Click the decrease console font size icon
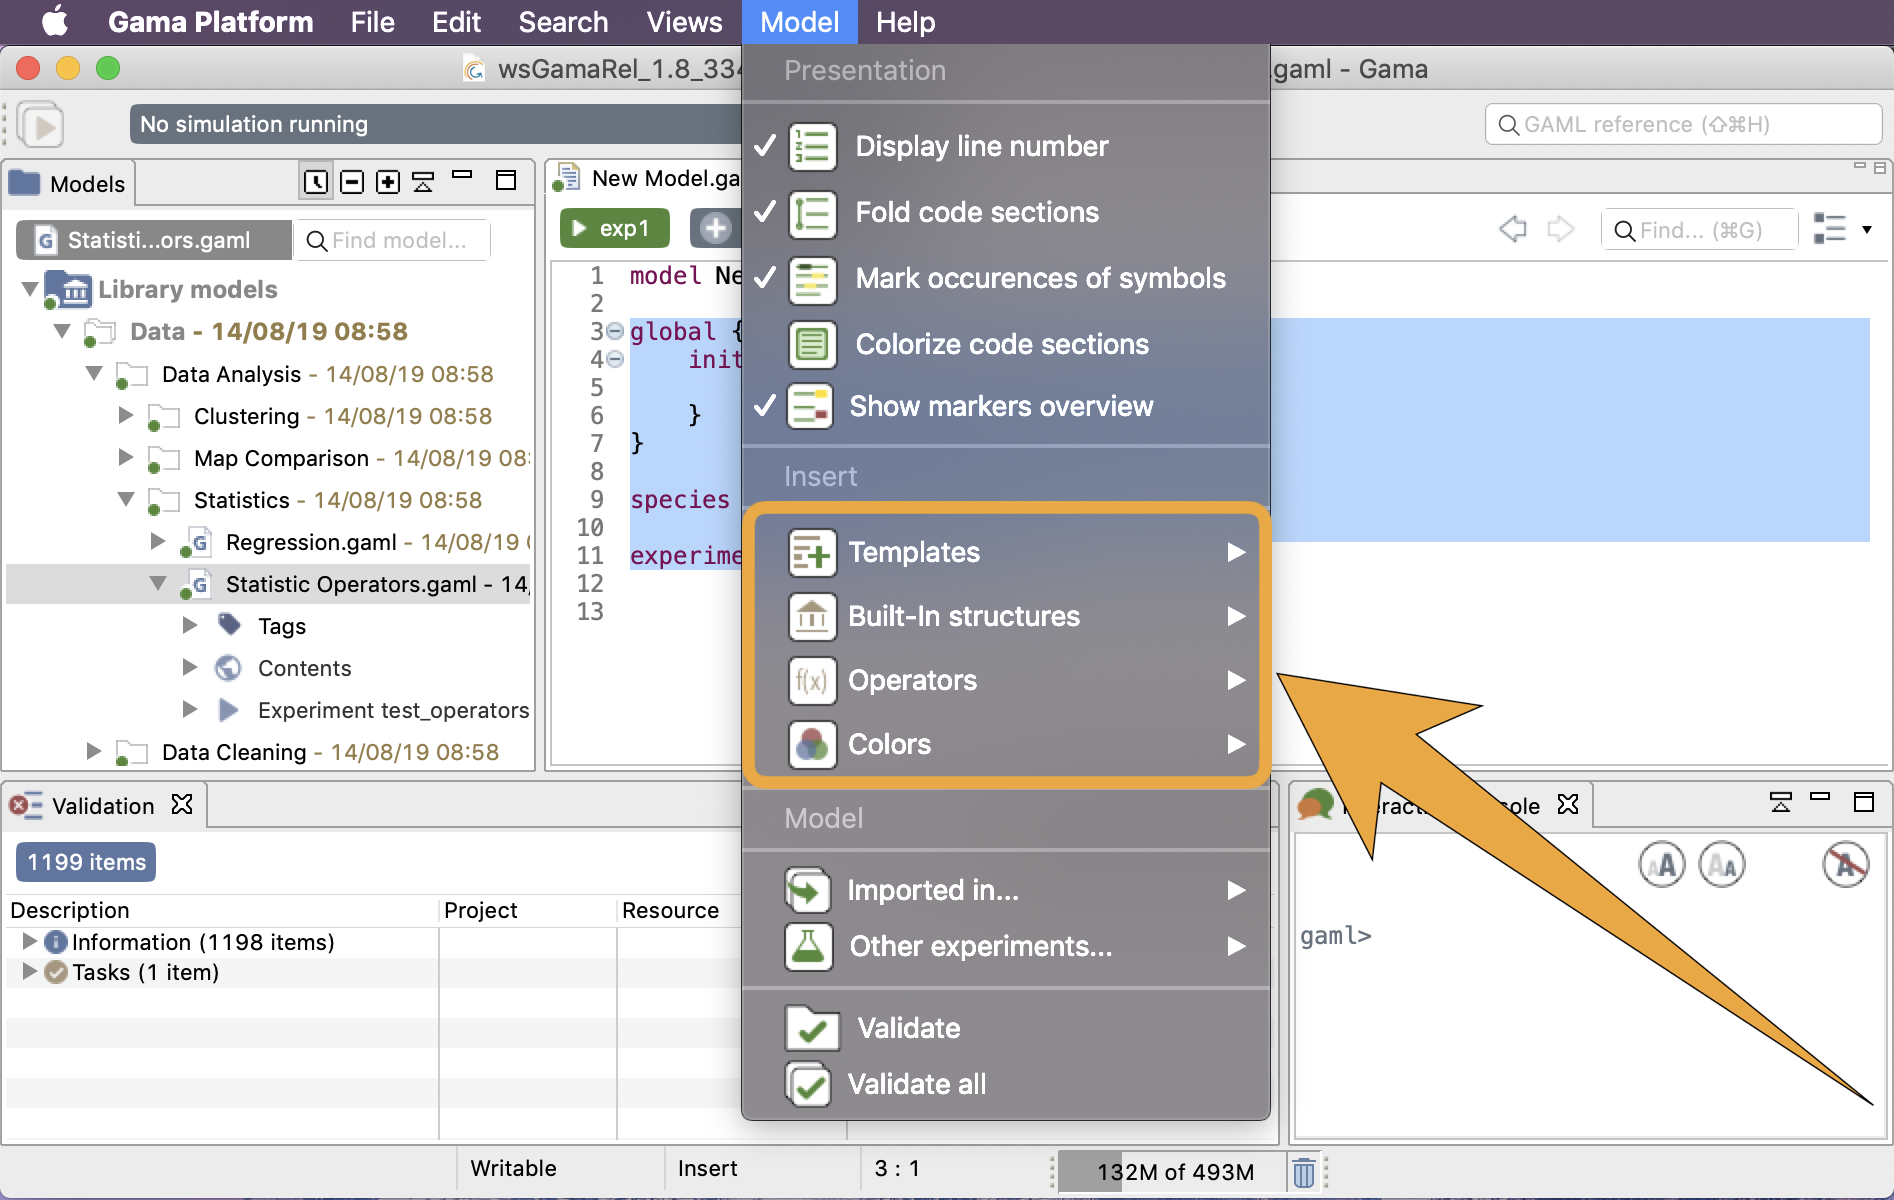1894x1200 pixels. coord(1722,865)
